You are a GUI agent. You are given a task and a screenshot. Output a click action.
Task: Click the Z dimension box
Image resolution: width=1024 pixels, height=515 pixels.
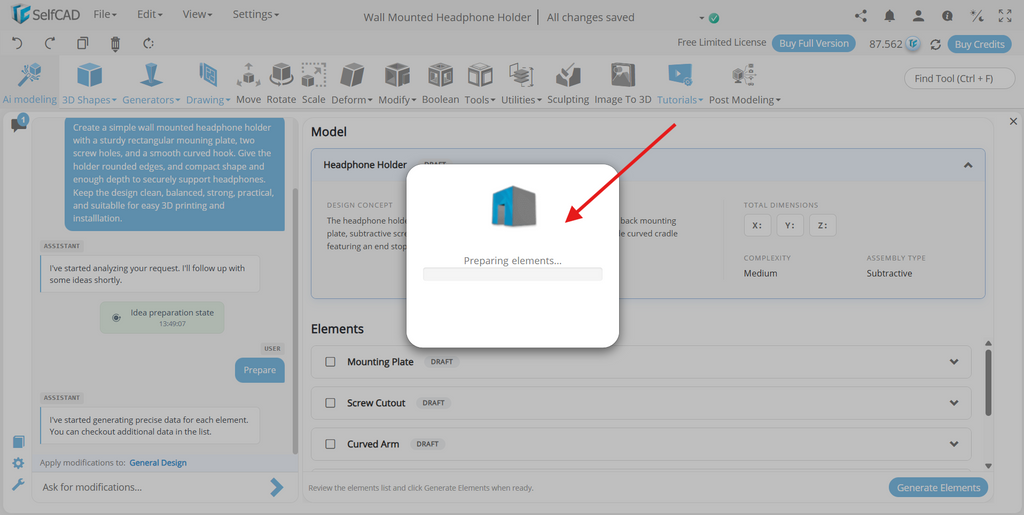tap(823, 225)
